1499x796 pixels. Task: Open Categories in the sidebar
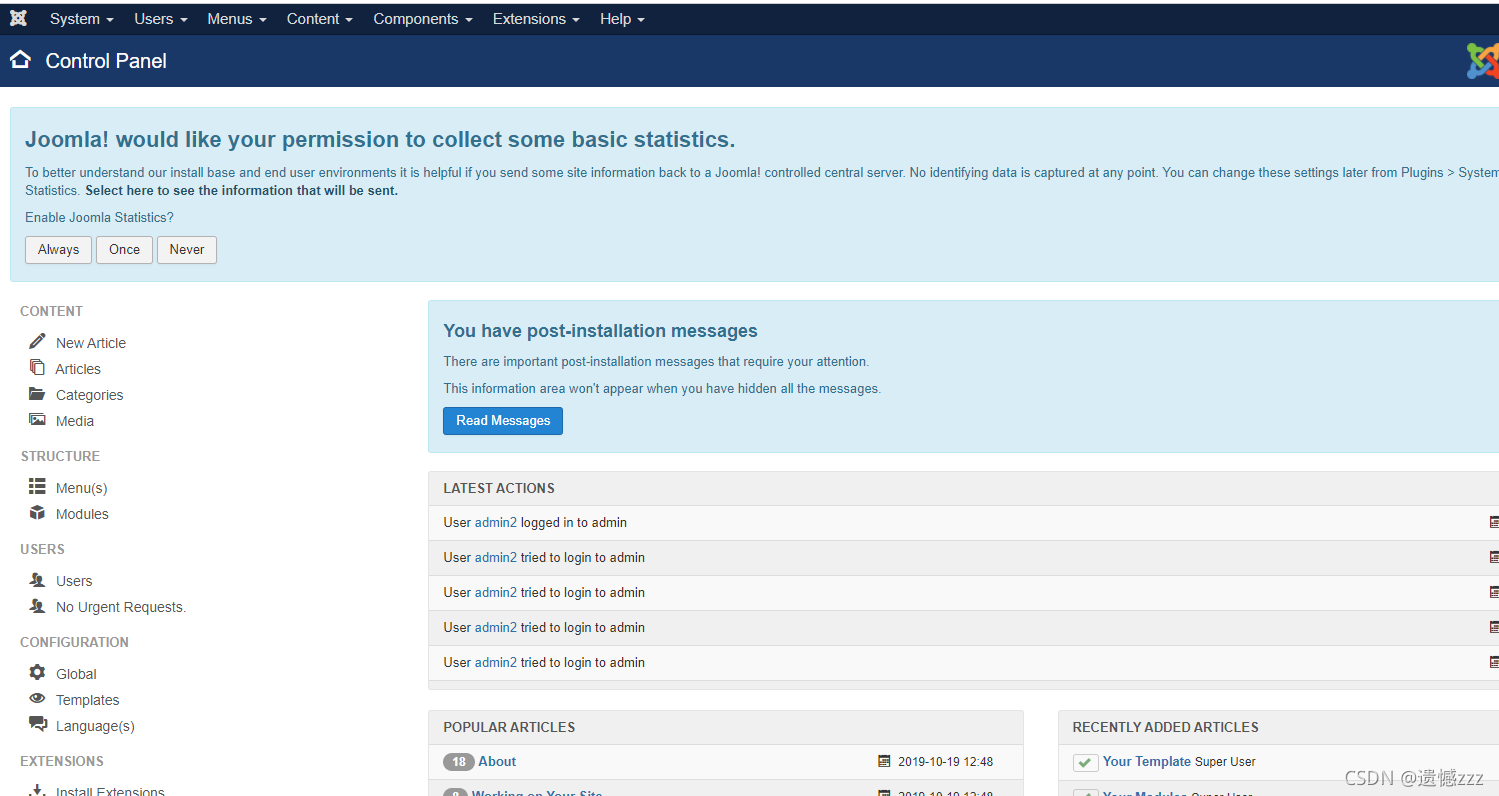point(90,395)
